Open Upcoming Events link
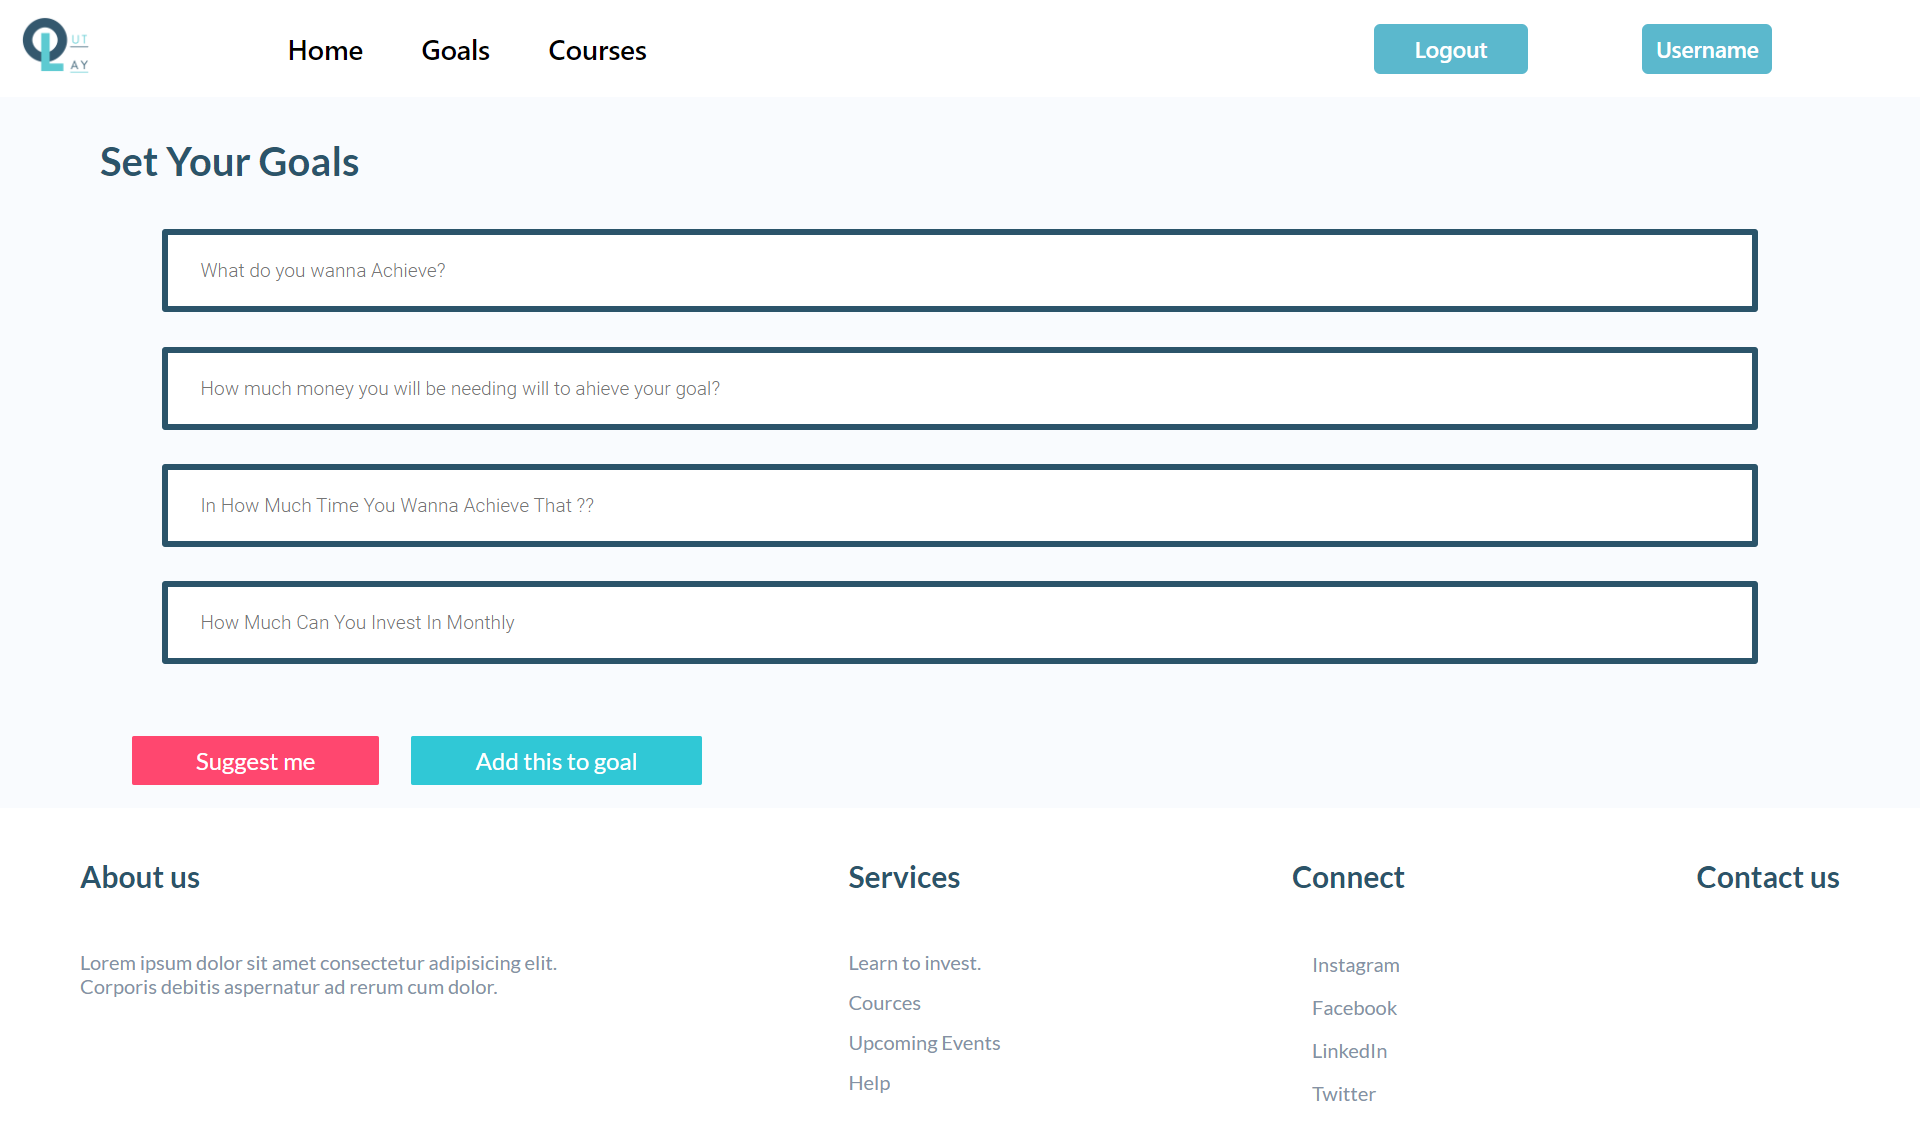 (x=924, y=1043)
